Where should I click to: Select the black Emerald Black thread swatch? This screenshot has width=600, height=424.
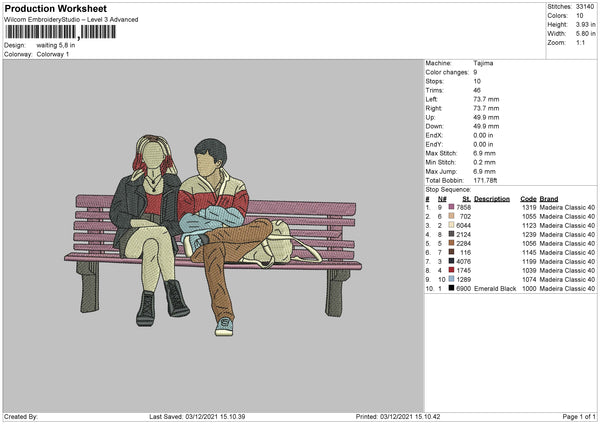451,288
